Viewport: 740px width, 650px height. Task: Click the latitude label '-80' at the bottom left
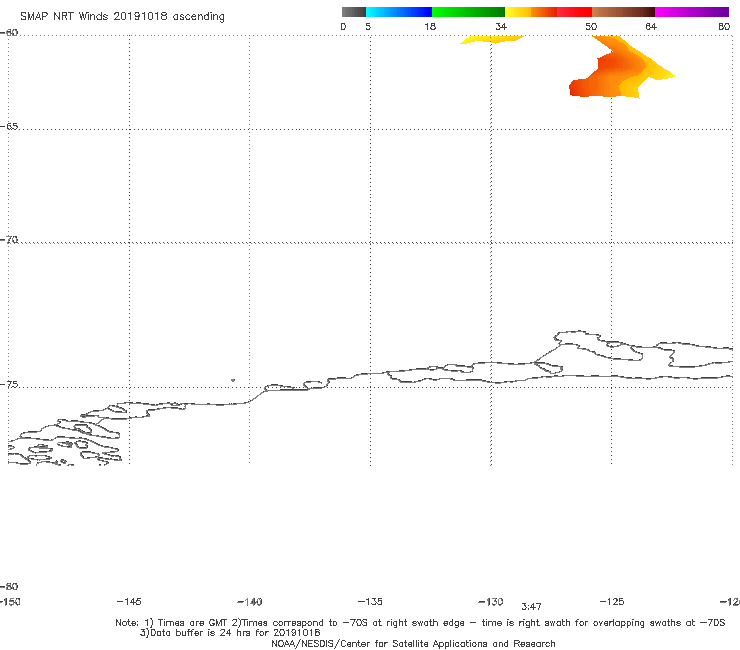point(9,586)
